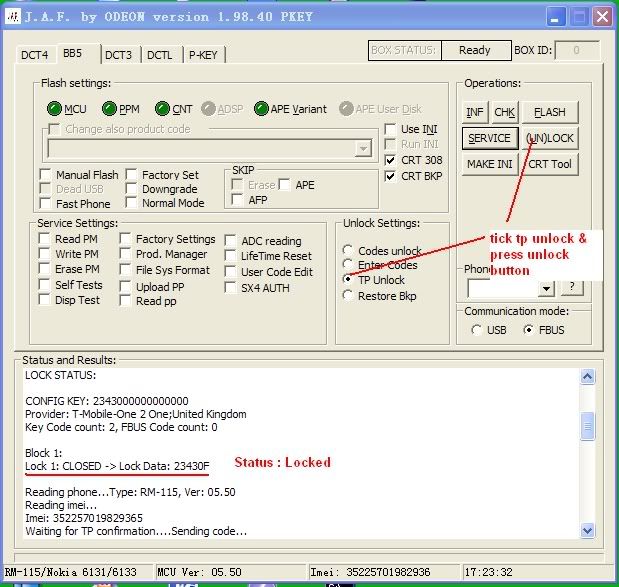Screen dimensions: 619x587
Task: Click the greyed ADSP indicator
Action: click(208, 109)
